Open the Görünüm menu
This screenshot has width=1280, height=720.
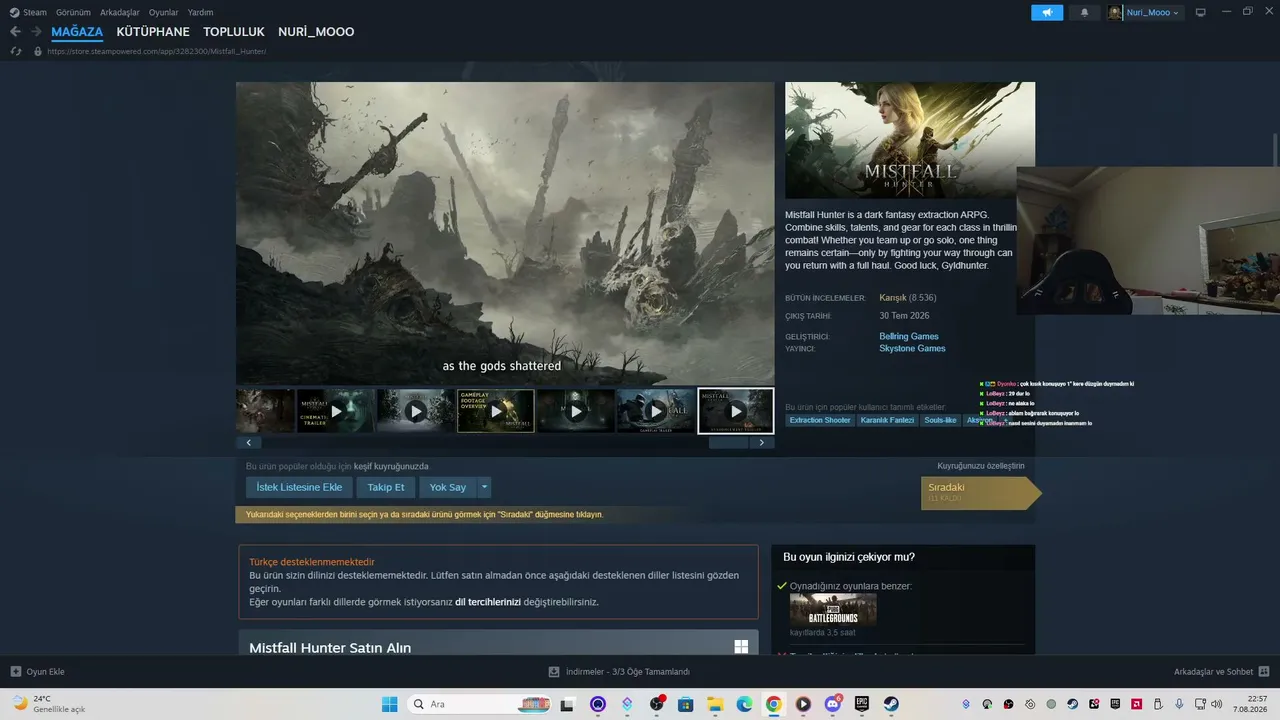pos(73,12)
